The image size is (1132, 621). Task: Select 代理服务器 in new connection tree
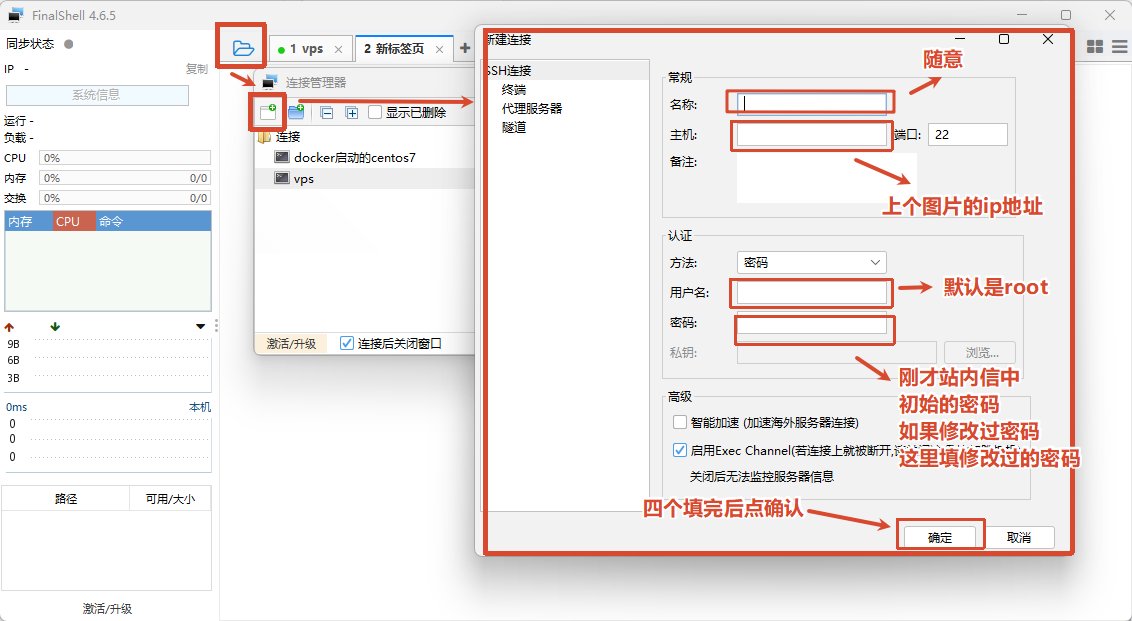click(532, 108)
